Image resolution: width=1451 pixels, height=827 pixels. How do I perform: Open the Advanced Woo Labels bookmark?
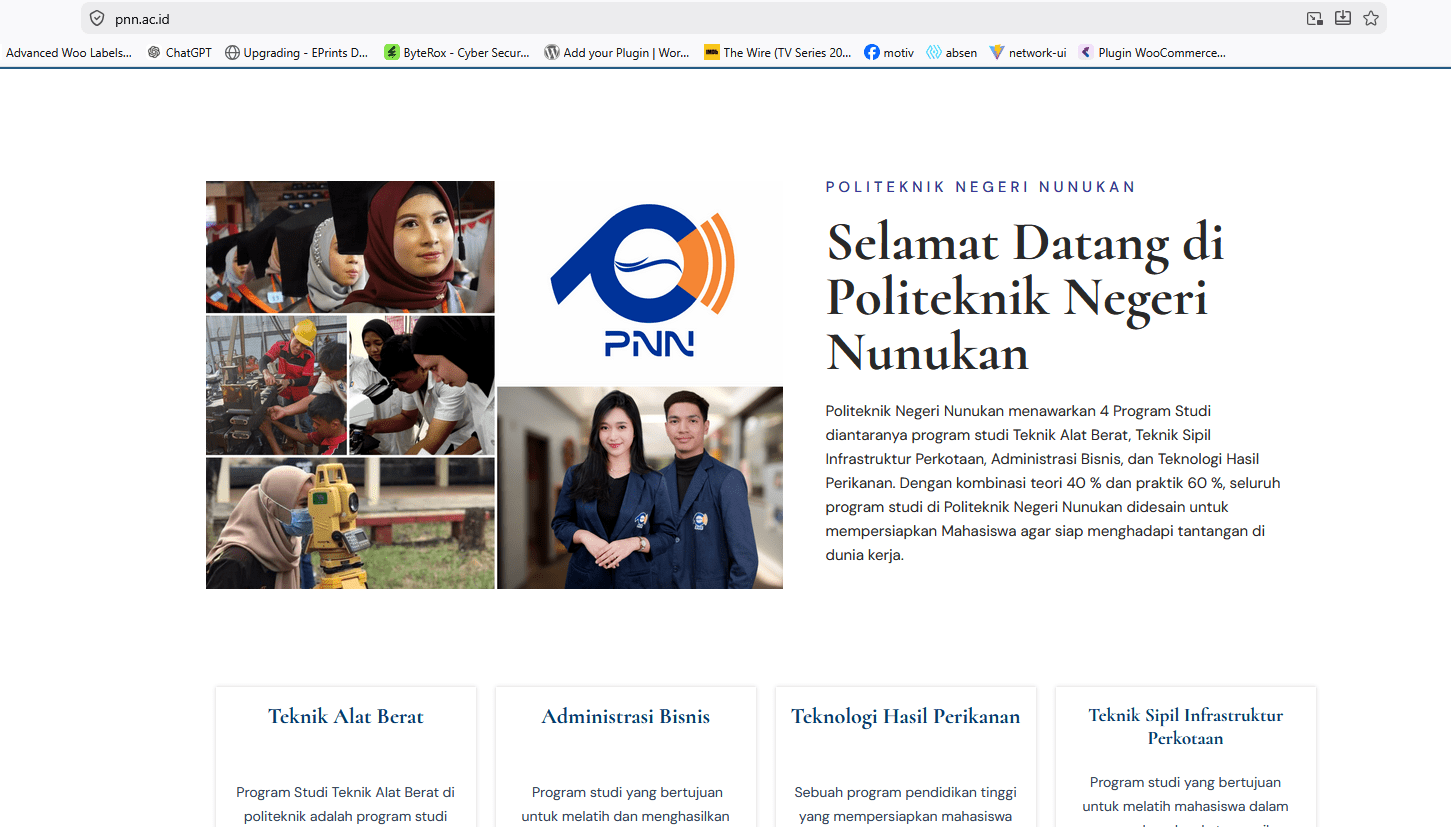[67, 52]
